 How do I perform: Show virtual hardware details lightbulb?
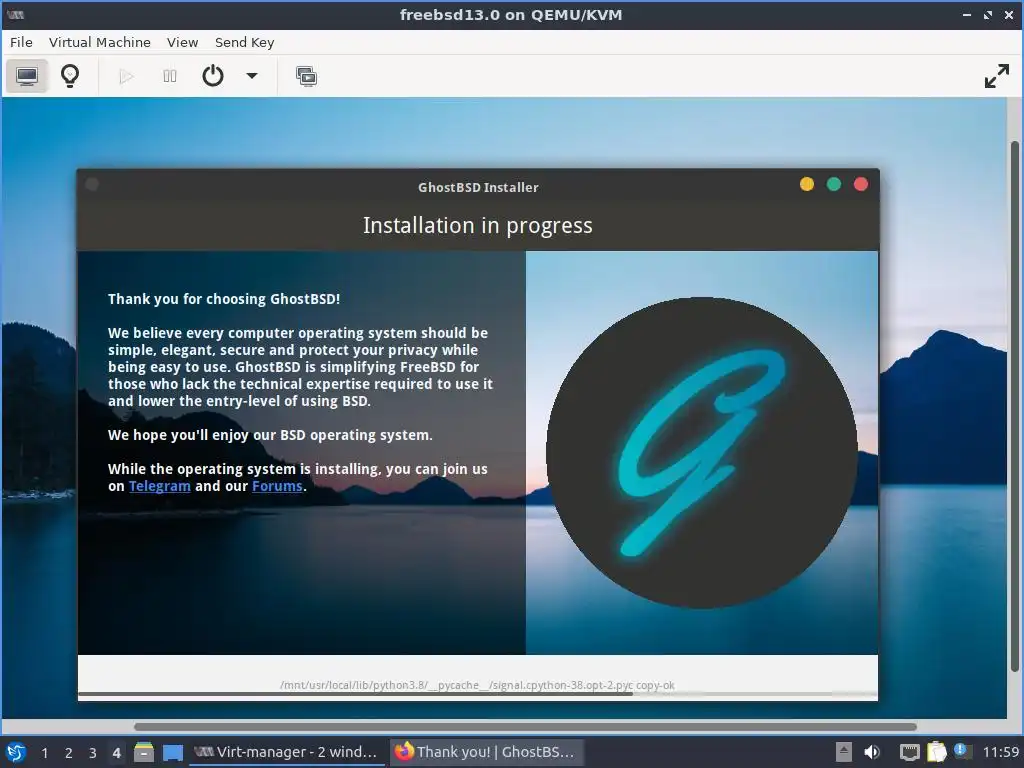click(x=70, y=76)
